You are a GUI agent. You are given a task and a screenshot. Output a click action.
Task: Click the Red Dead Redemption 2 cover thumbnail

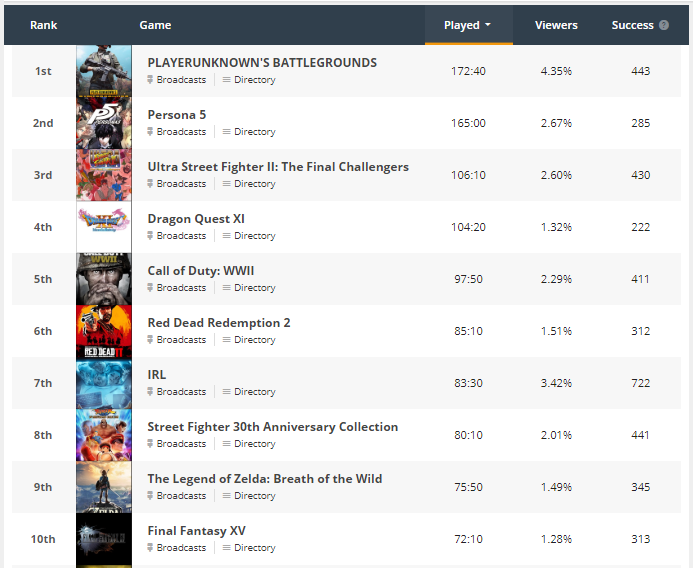pyautogui.click(x=104, y=332)
